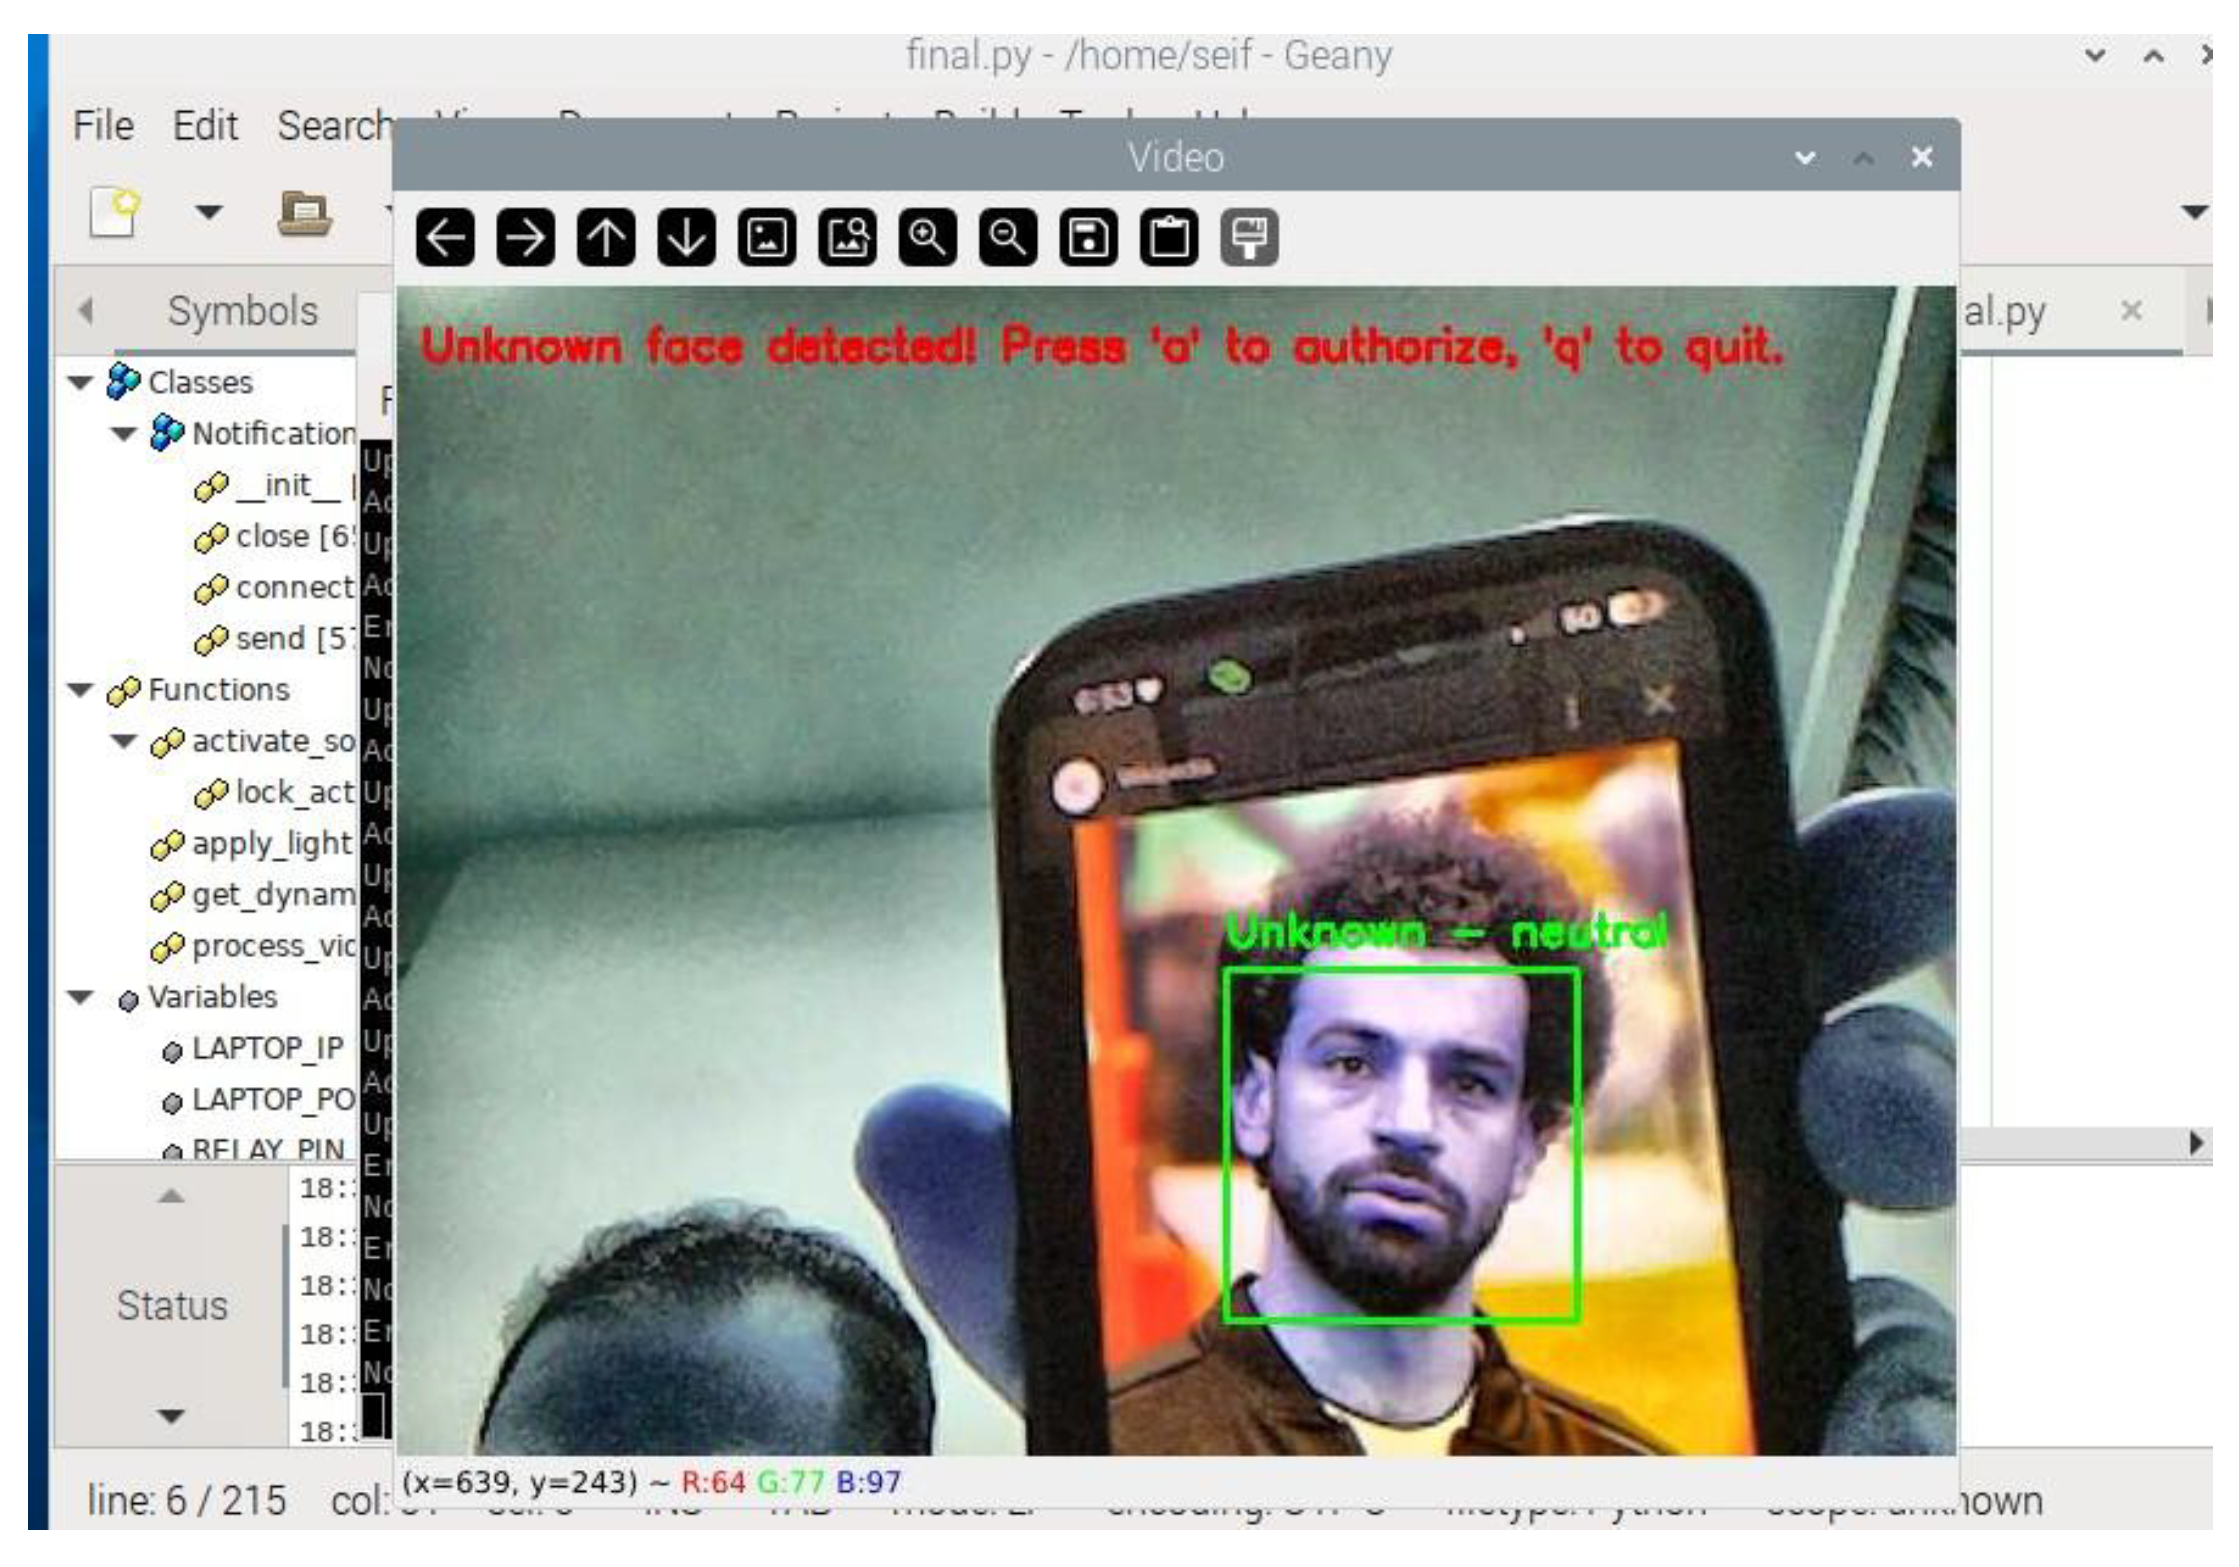Switch to the Symbols sidebar tab
Viewport: 2239px width, 1567px height.
(242, 311)
